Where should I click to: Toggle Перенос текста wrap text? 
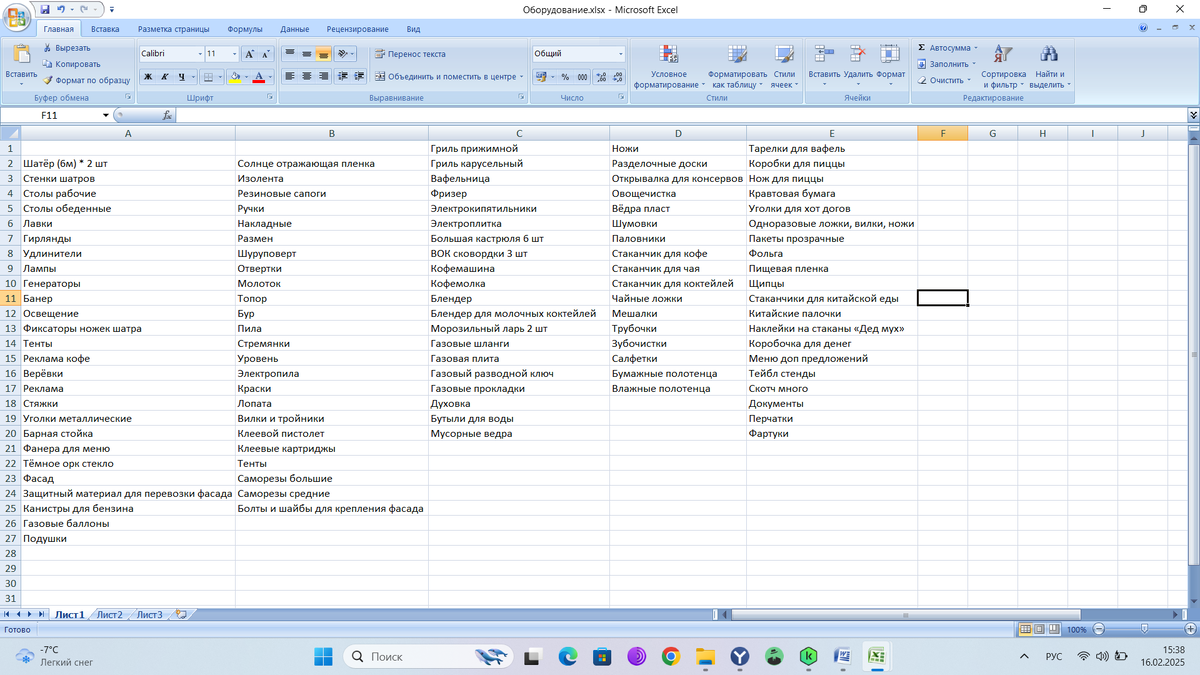tap(410, 54)
